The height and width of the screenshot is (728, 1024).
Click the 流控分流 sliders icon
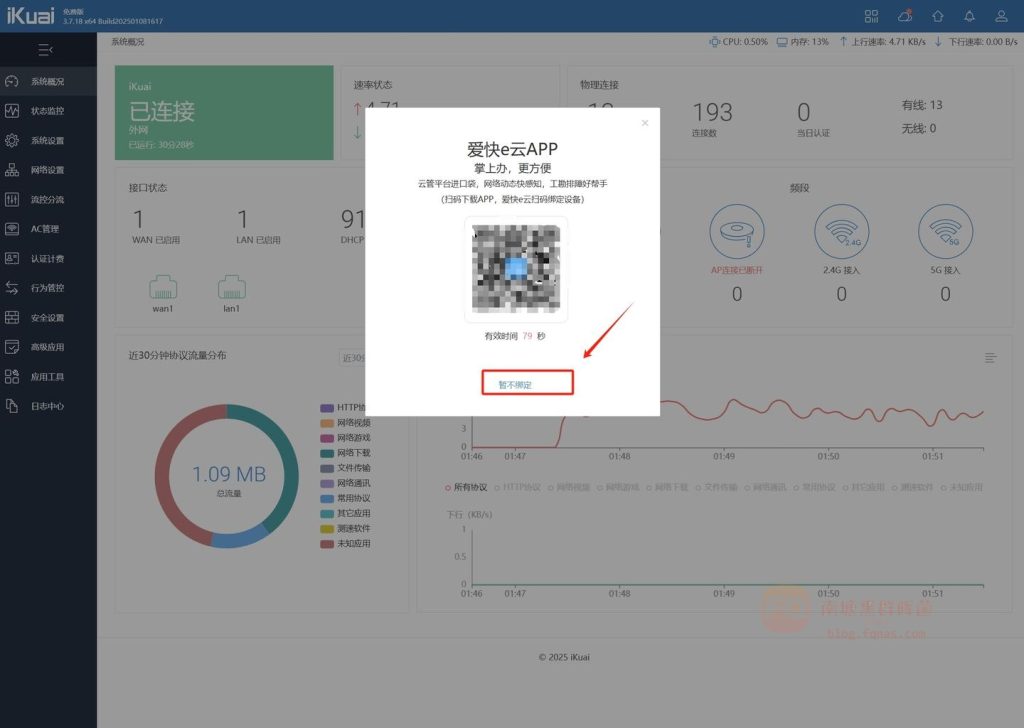[x=13, y=199]
